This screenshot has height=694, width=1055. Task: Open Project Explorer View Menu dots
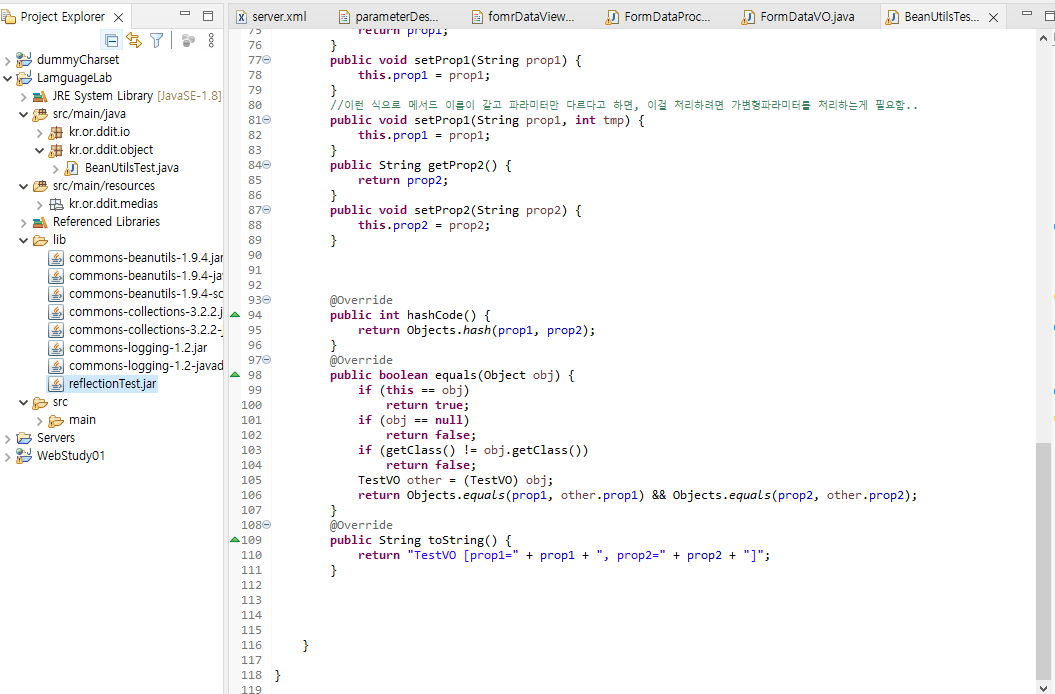(x=211, y=41)
